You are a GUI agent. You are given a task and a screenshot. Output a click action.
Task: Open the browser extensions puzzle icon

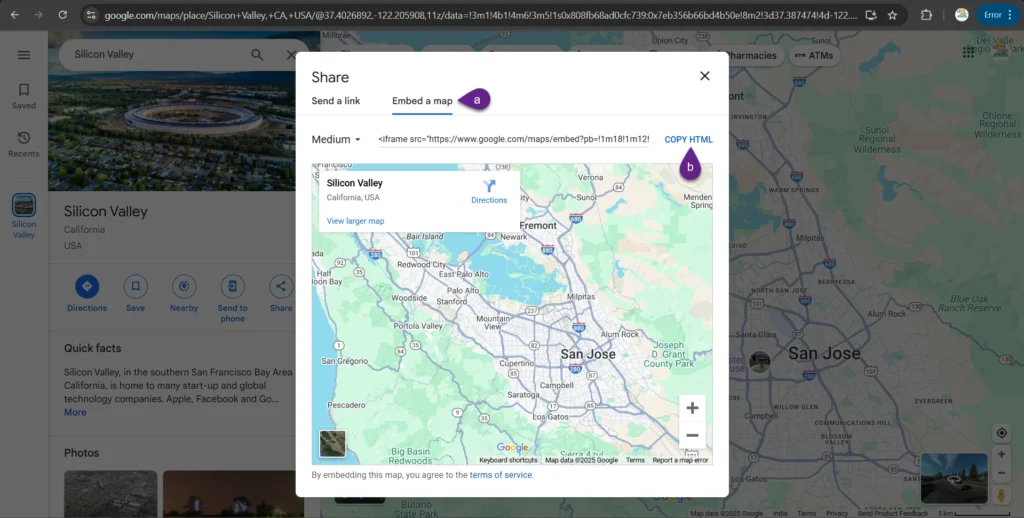pyautogui.click(x=926, y=14)
